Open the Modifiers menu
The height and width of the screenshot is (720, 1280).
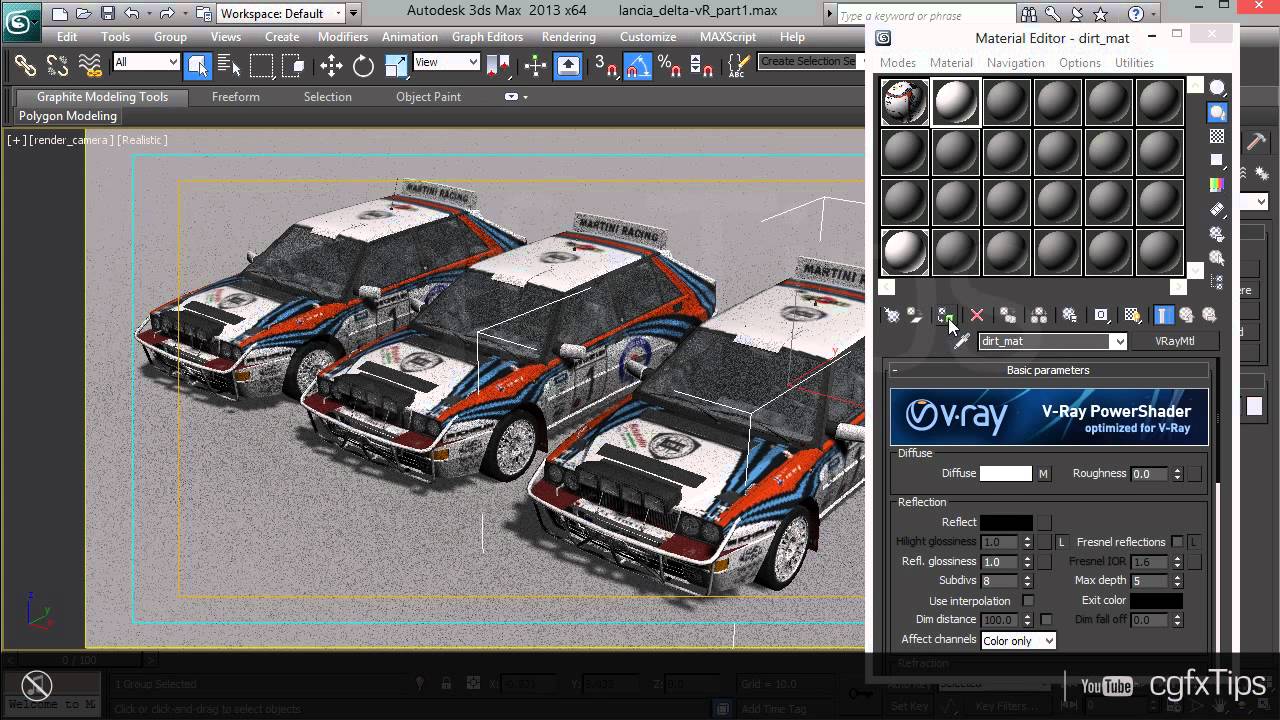[x=343, y=37]
